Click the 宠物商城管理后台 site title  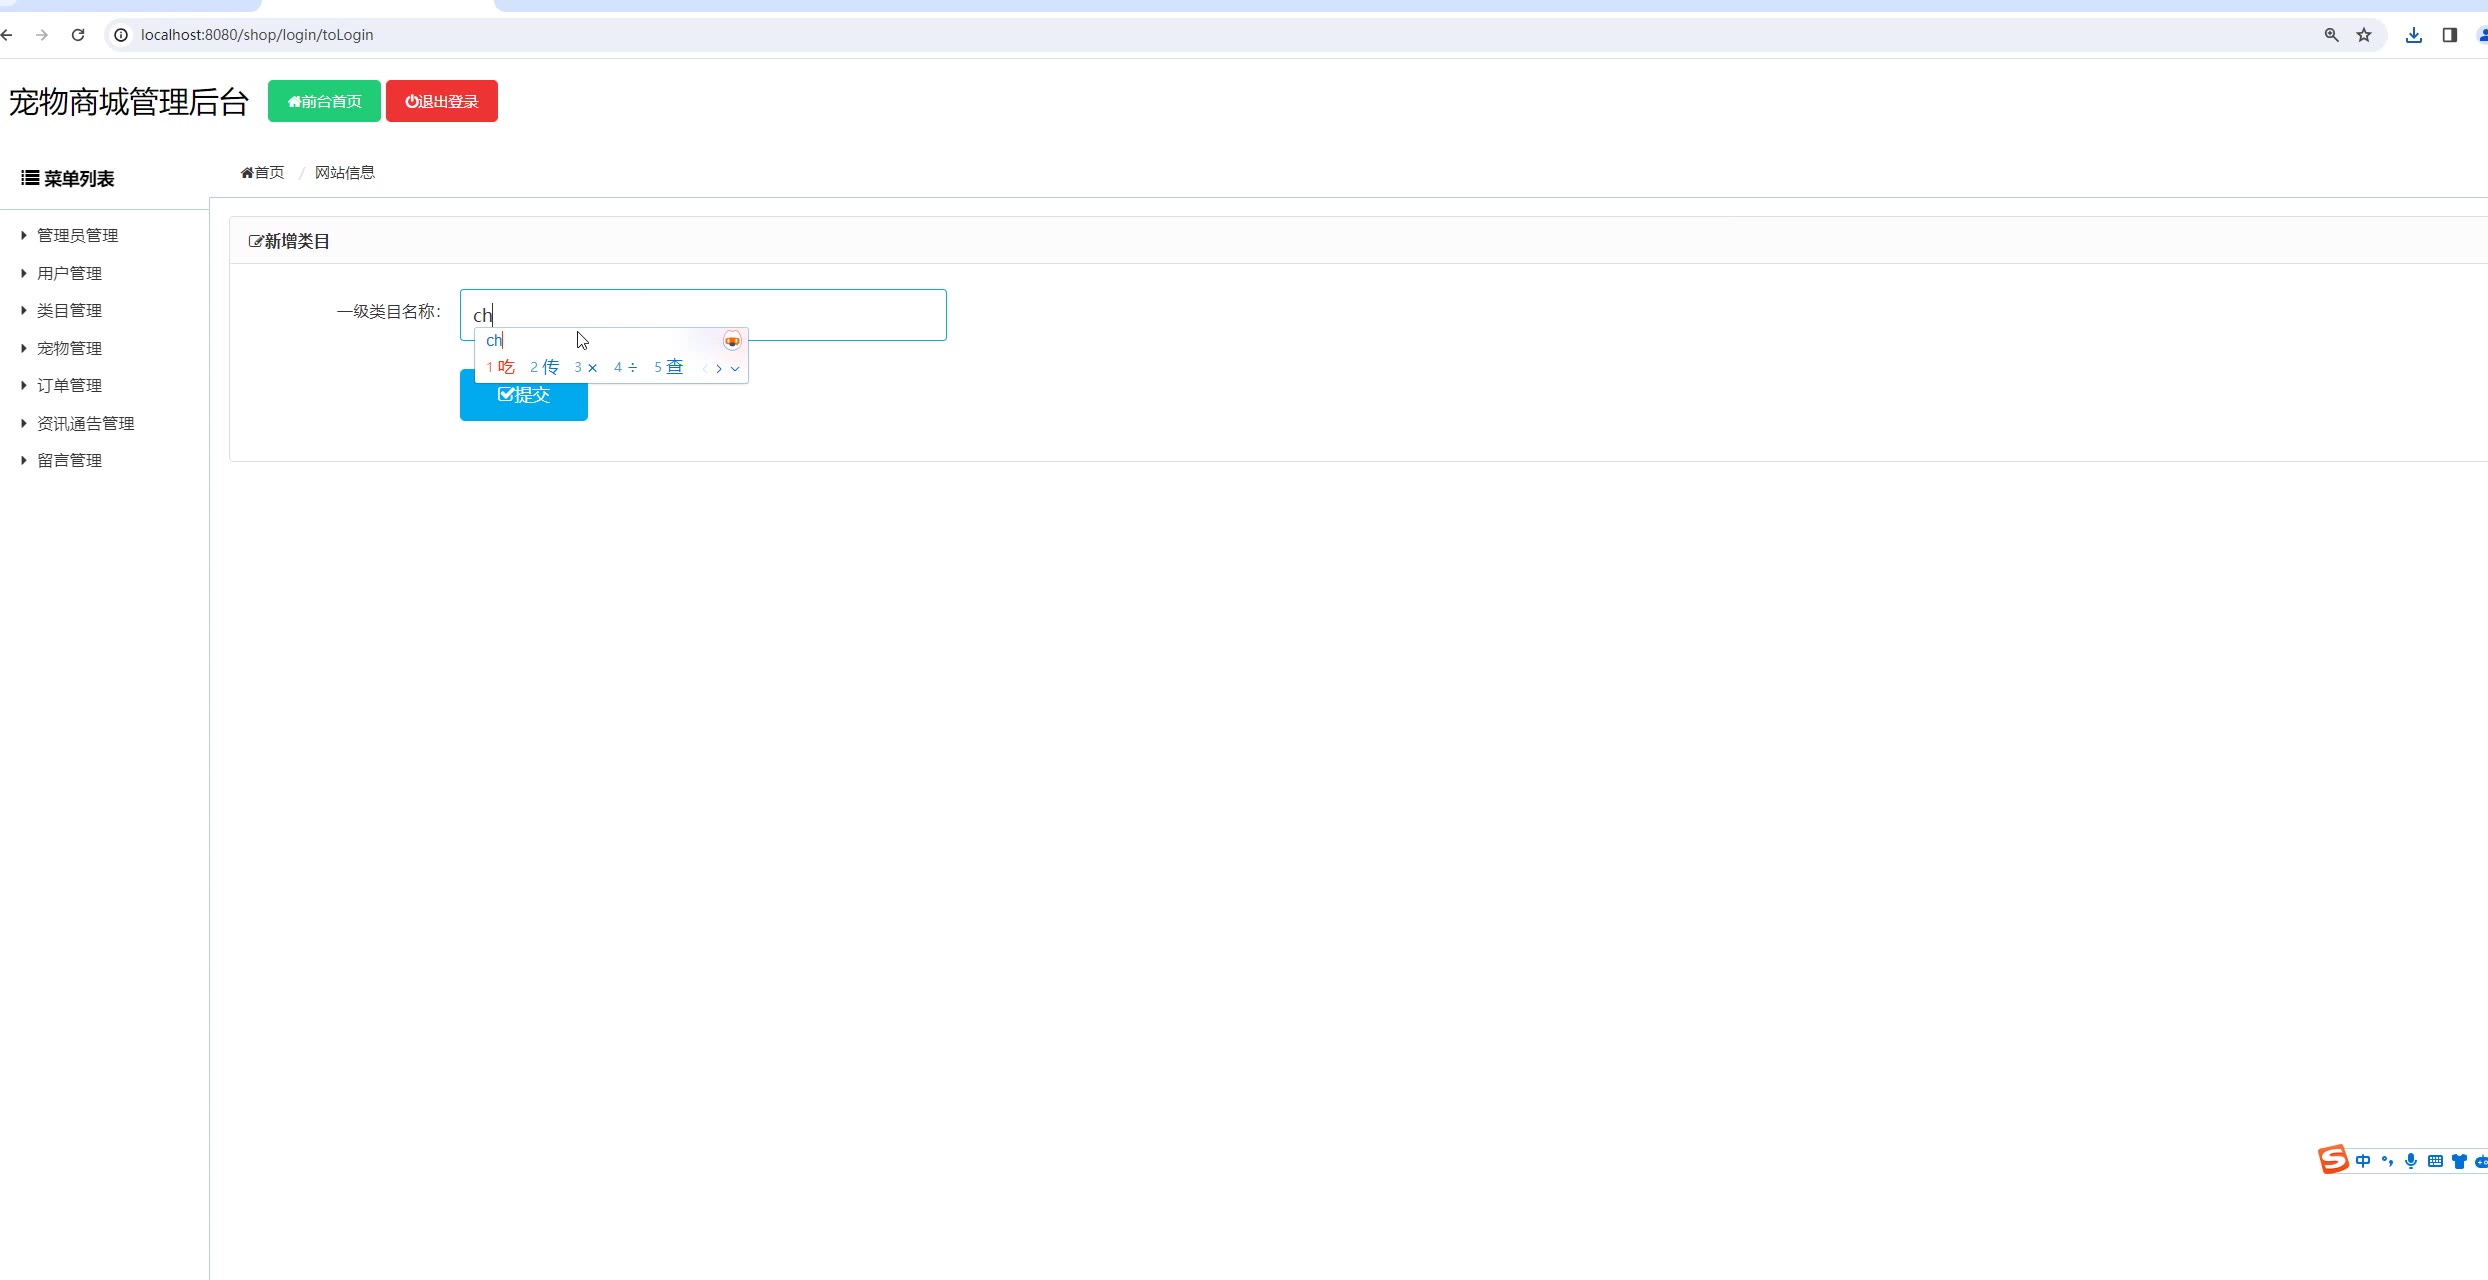(129, 101)
